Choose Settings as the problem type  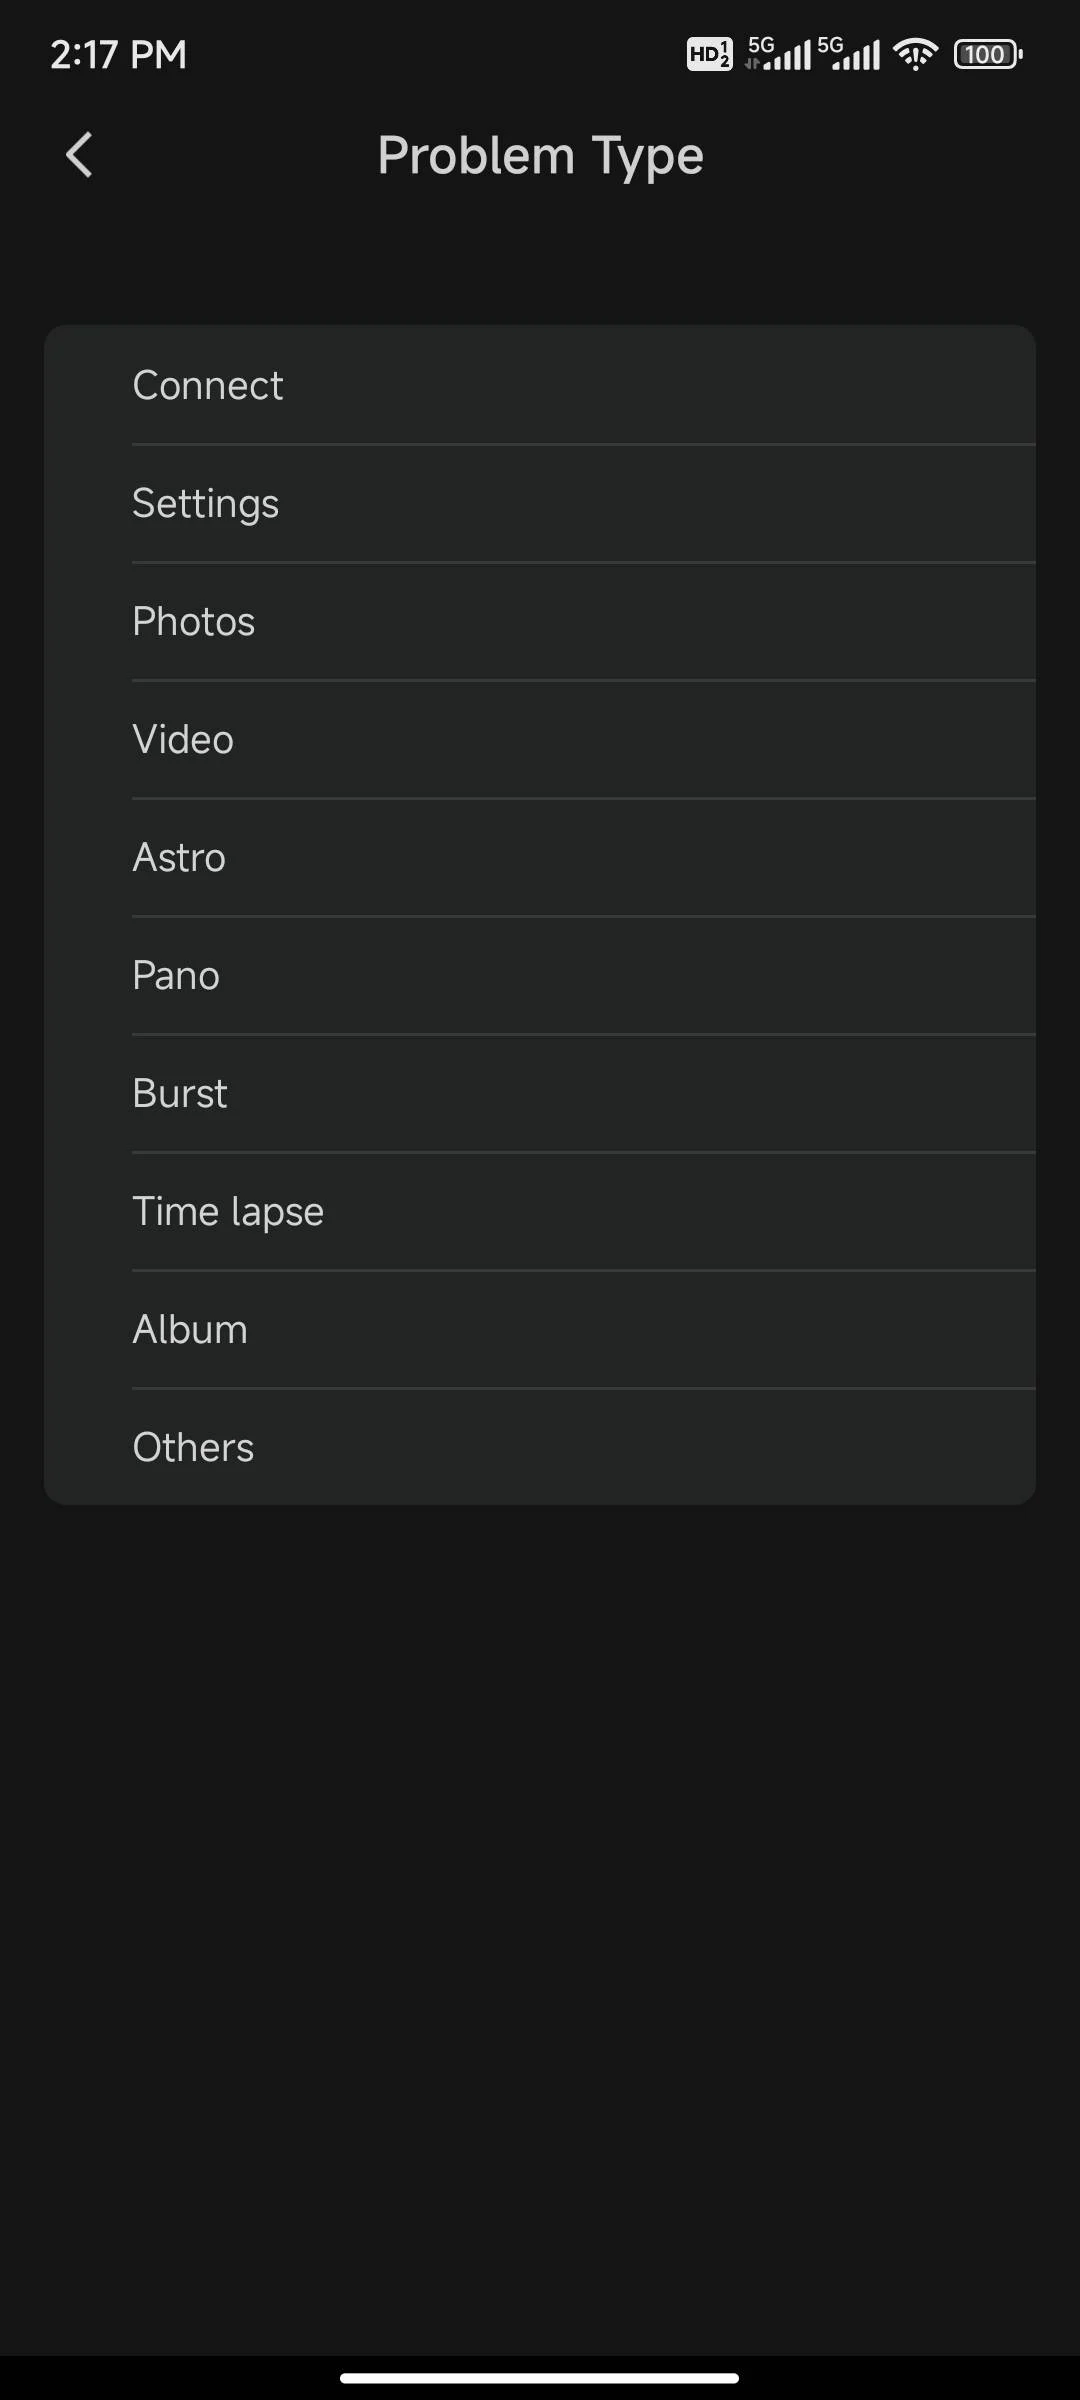coord(540,504)
